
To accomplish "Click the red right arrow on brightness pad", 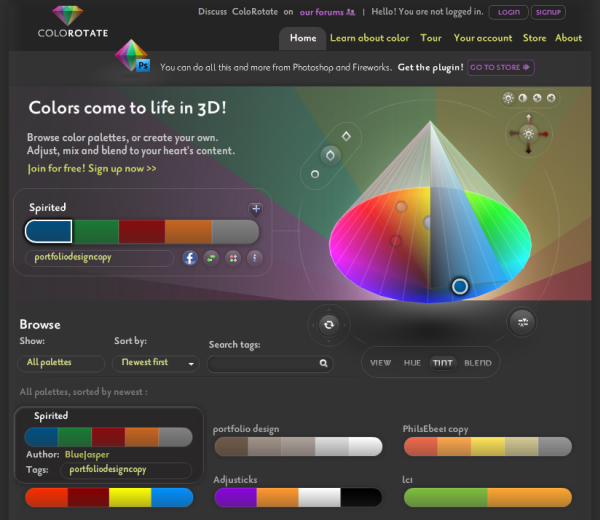I will click(x=544, y=134).
